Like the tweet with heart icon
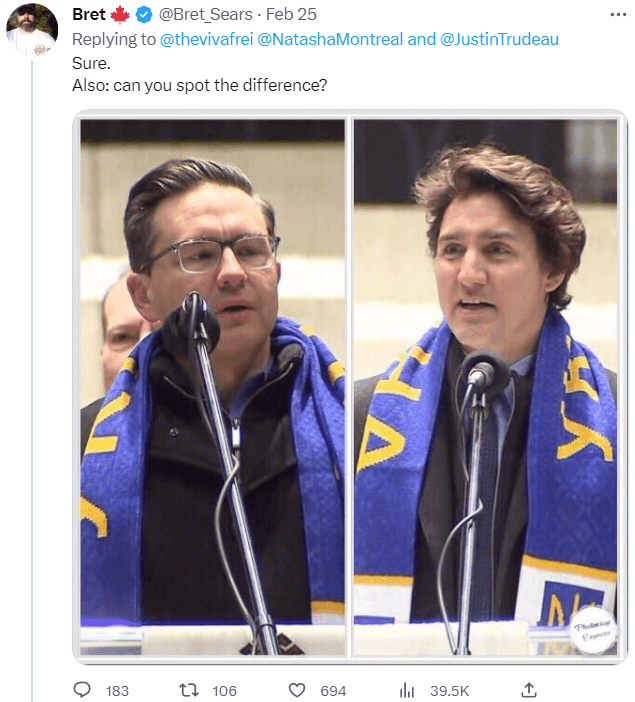 [x=296, y=690]
